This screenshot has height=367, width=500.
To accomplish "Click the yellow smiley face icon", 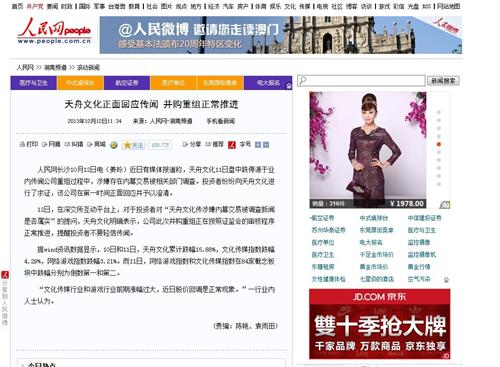I will 114,145.
